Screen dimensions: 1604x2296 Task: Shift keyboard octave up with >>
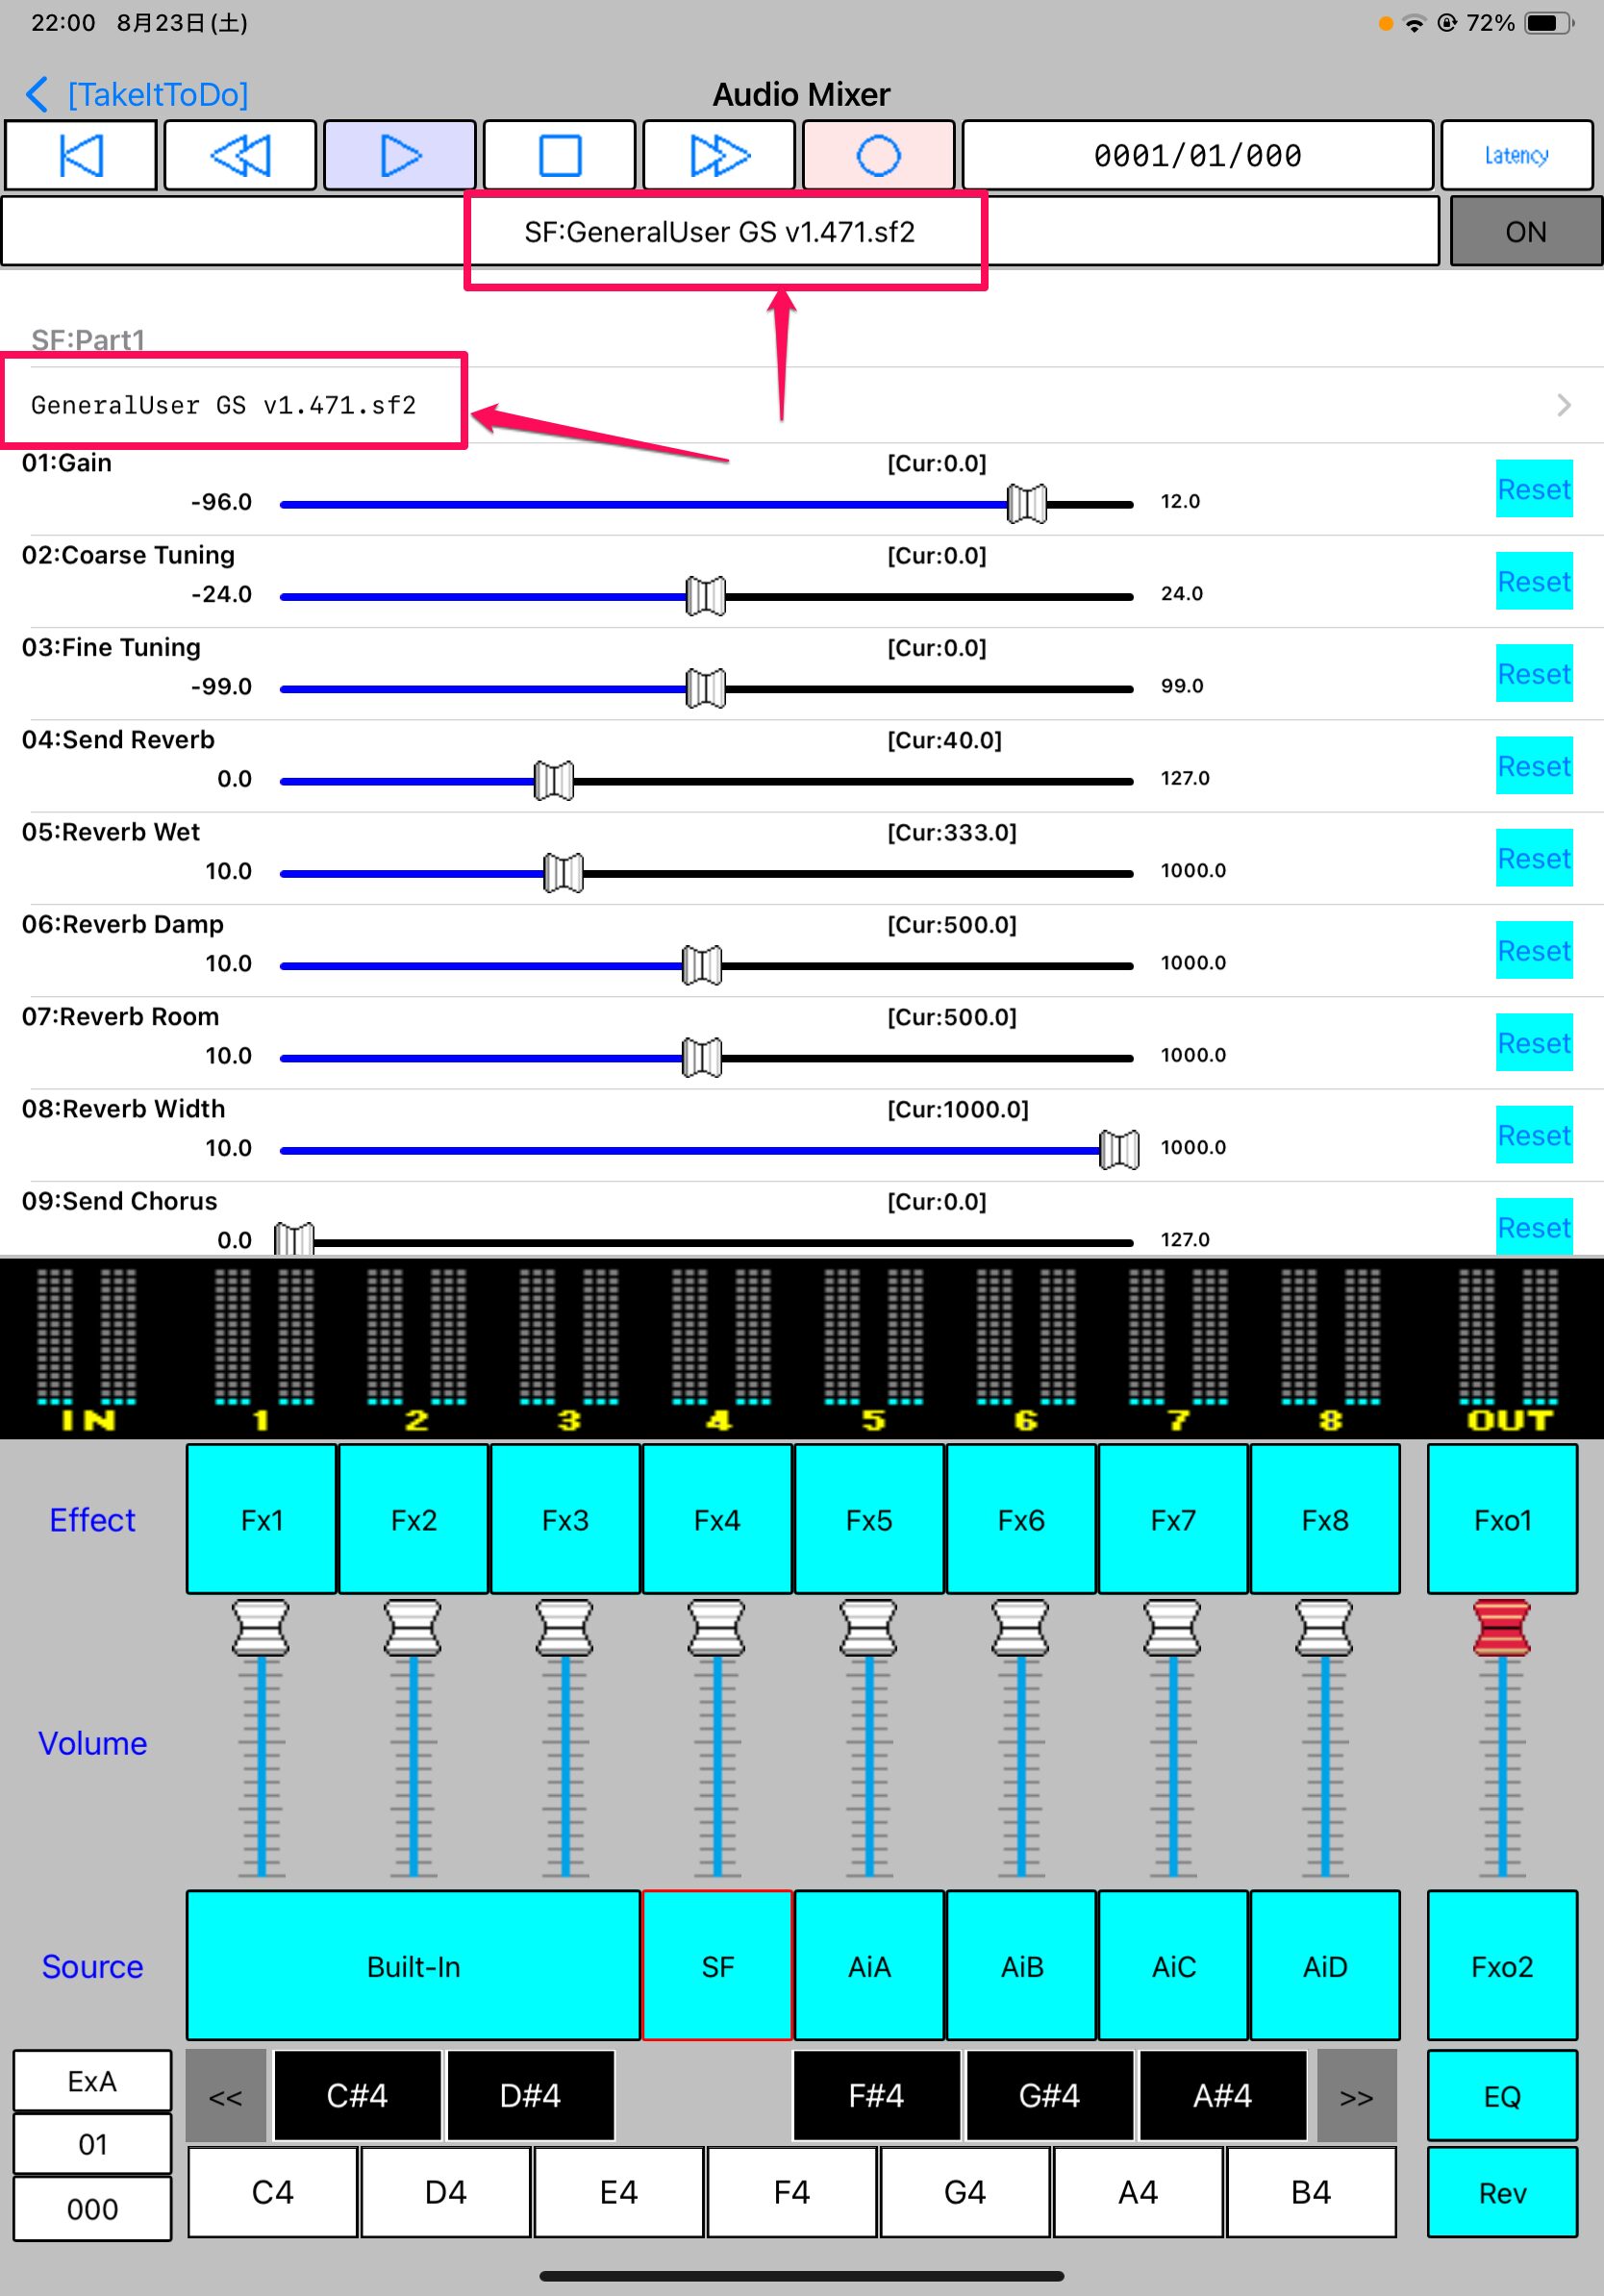1356,2096
